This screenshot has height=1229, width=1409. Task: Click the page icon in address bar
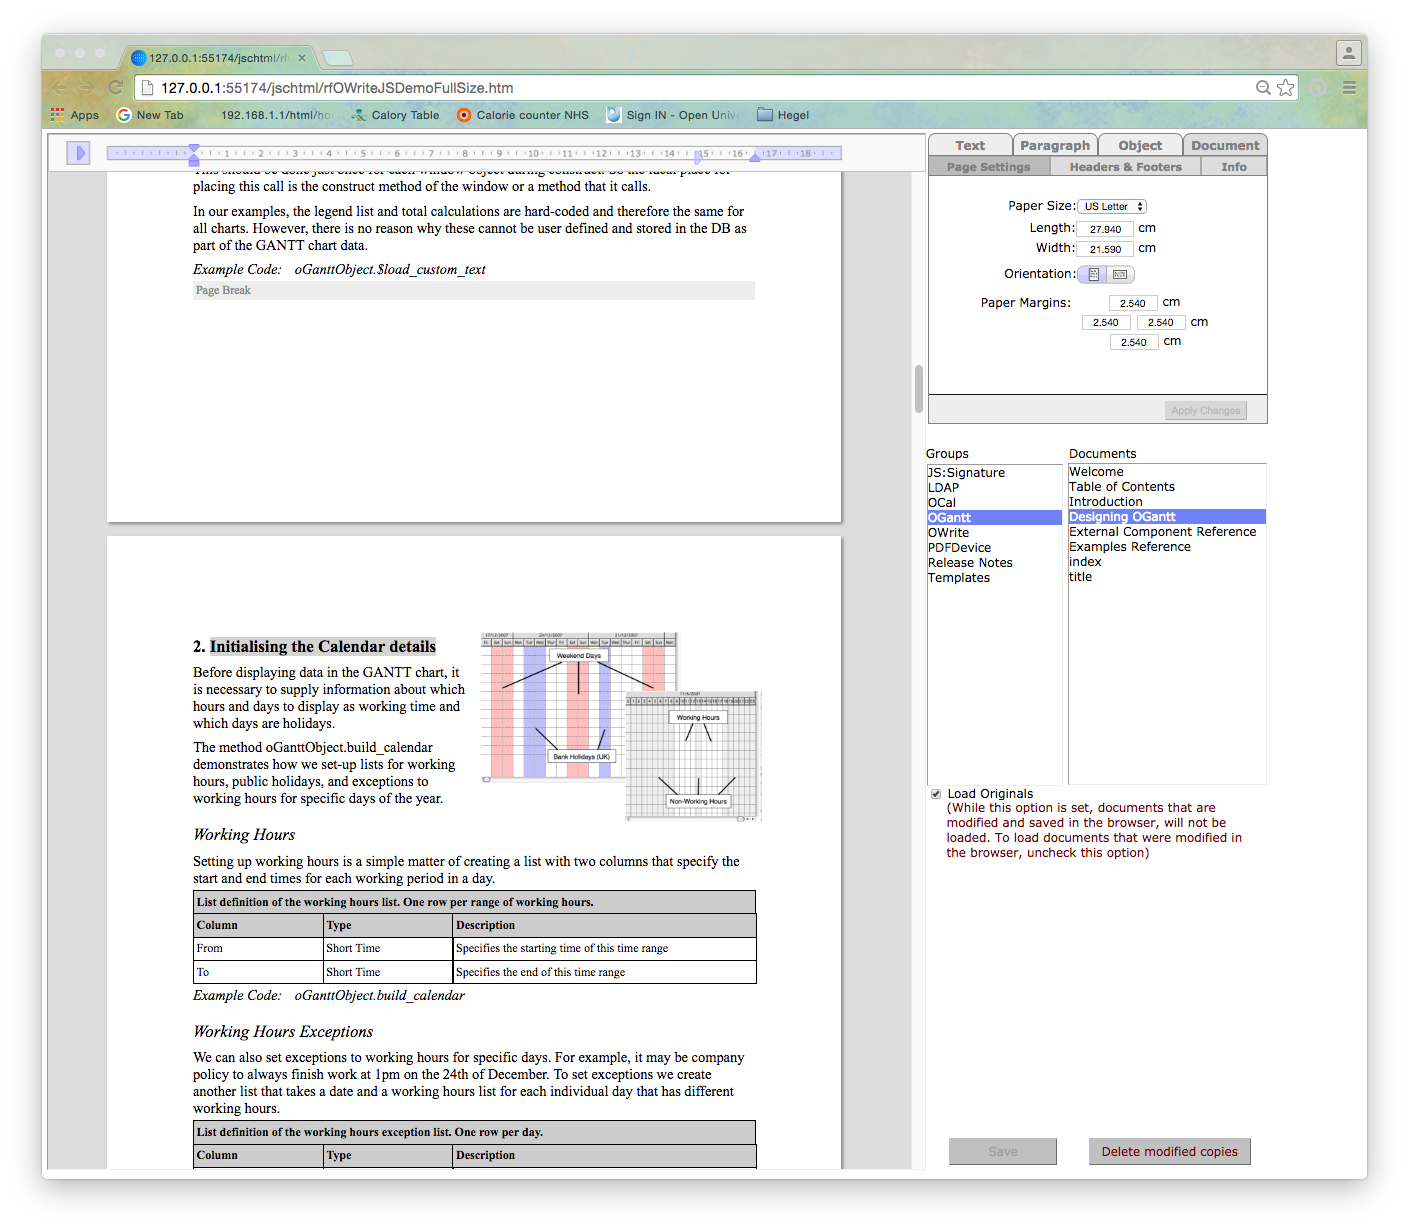click(147, 88)
